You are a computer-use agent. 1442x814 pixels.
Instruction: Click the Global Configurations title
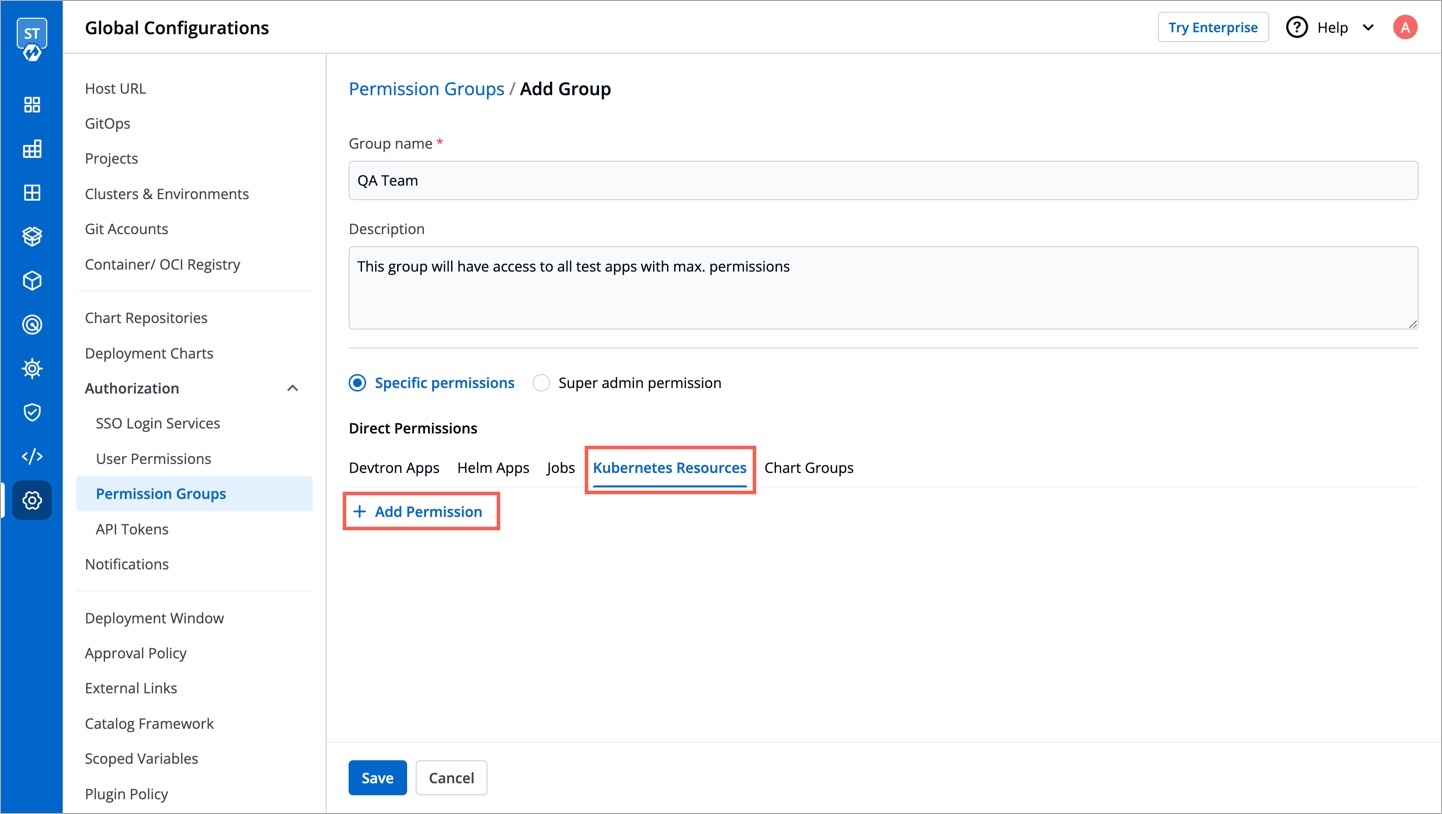(177, 28)
